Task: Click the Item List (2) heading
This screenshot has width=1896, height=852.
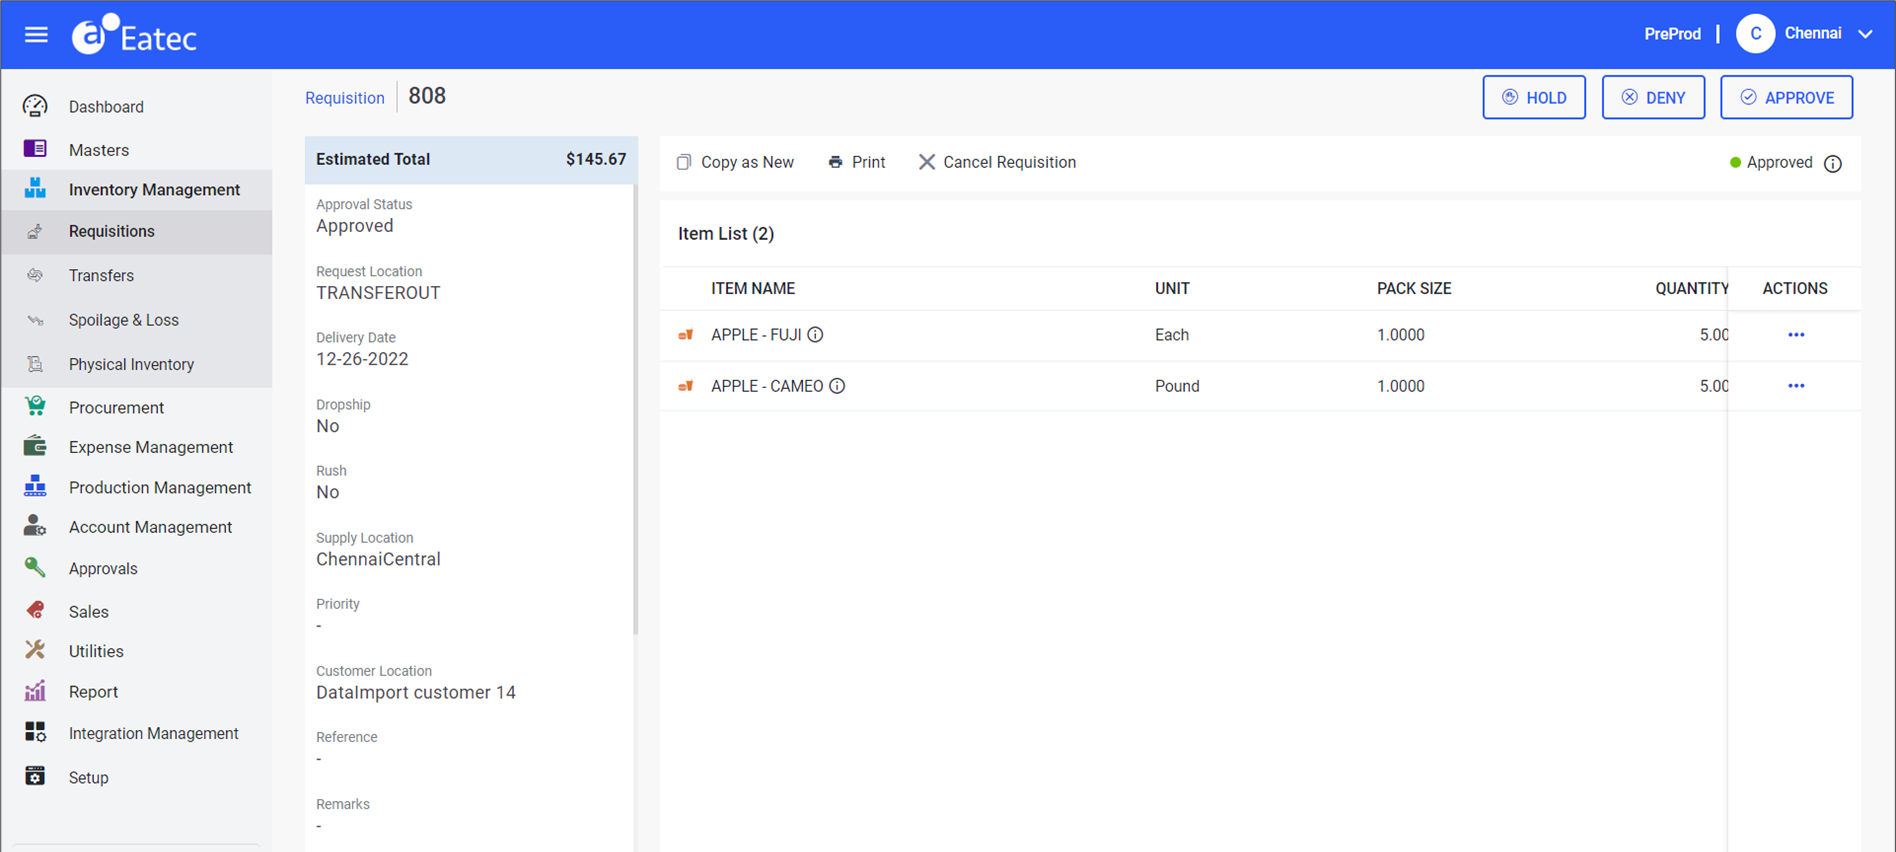Action: tap(726, 234)
